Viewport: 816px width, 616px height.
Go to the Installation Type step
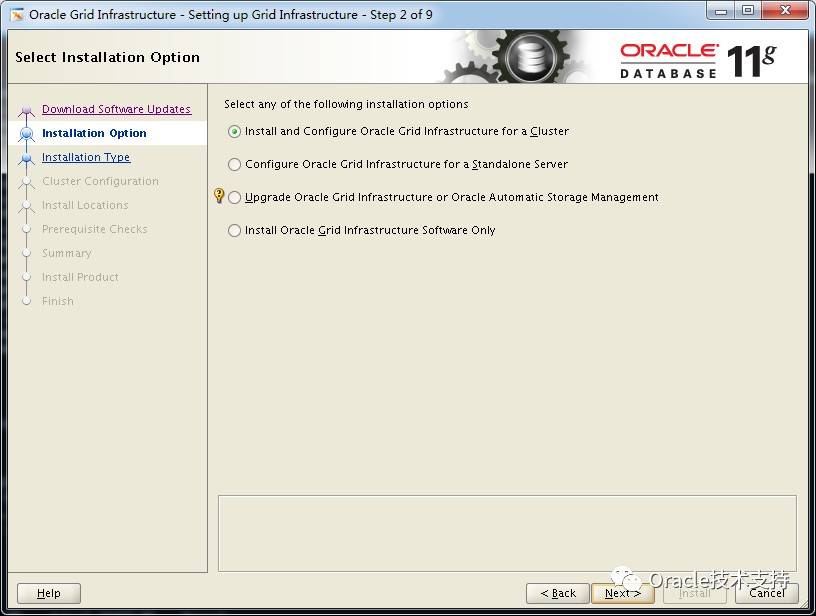pos(86,157)
